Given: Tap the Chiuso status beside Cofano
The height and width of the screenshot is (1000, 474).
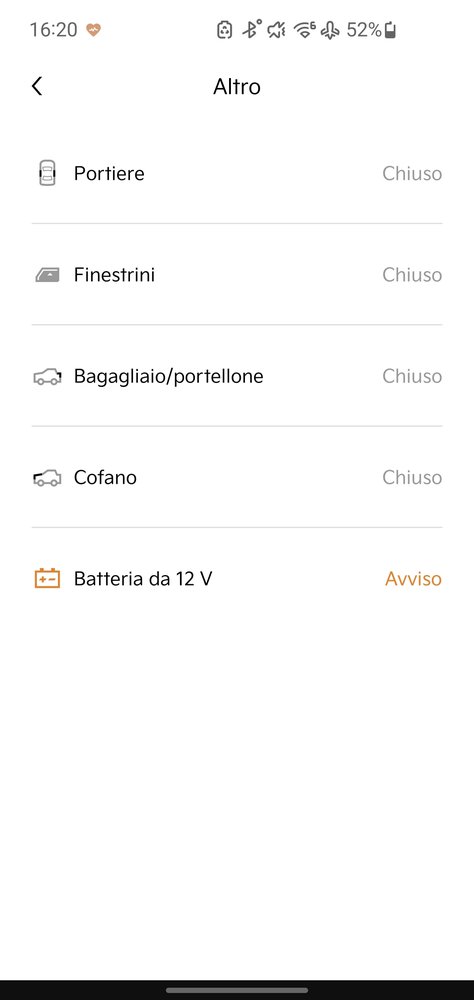Looking at the screenshot, I should coord(412,478).
